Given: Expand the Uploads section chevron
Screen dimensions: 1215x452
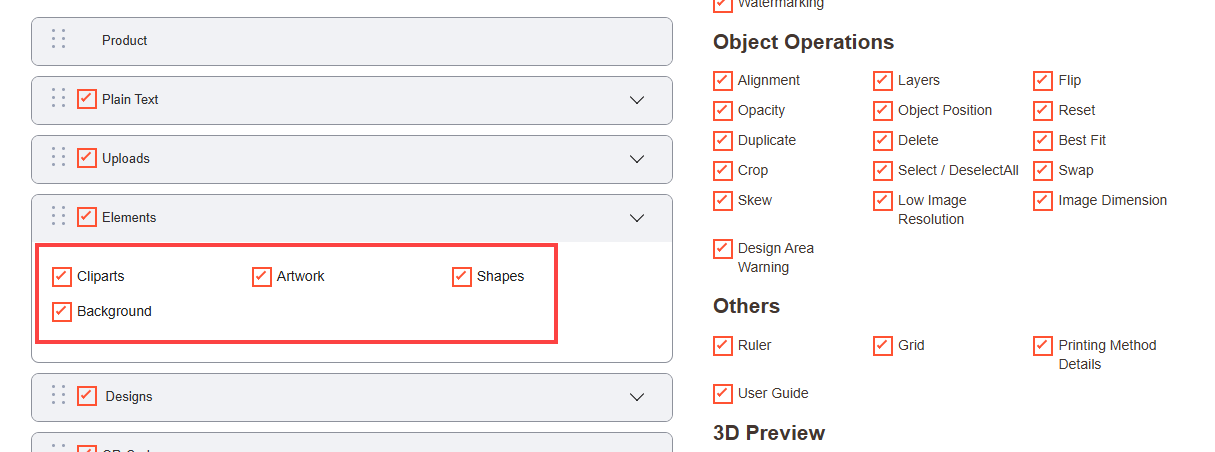Looking at the screenshot, I should [x=637, y=159].
